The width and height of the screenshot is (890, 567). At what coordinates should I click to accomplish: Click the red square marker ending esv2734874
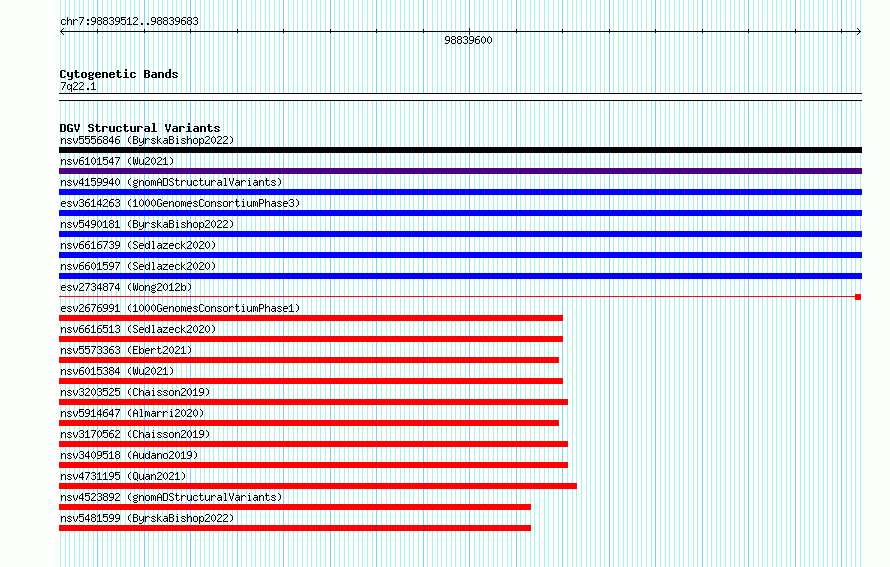858,297
